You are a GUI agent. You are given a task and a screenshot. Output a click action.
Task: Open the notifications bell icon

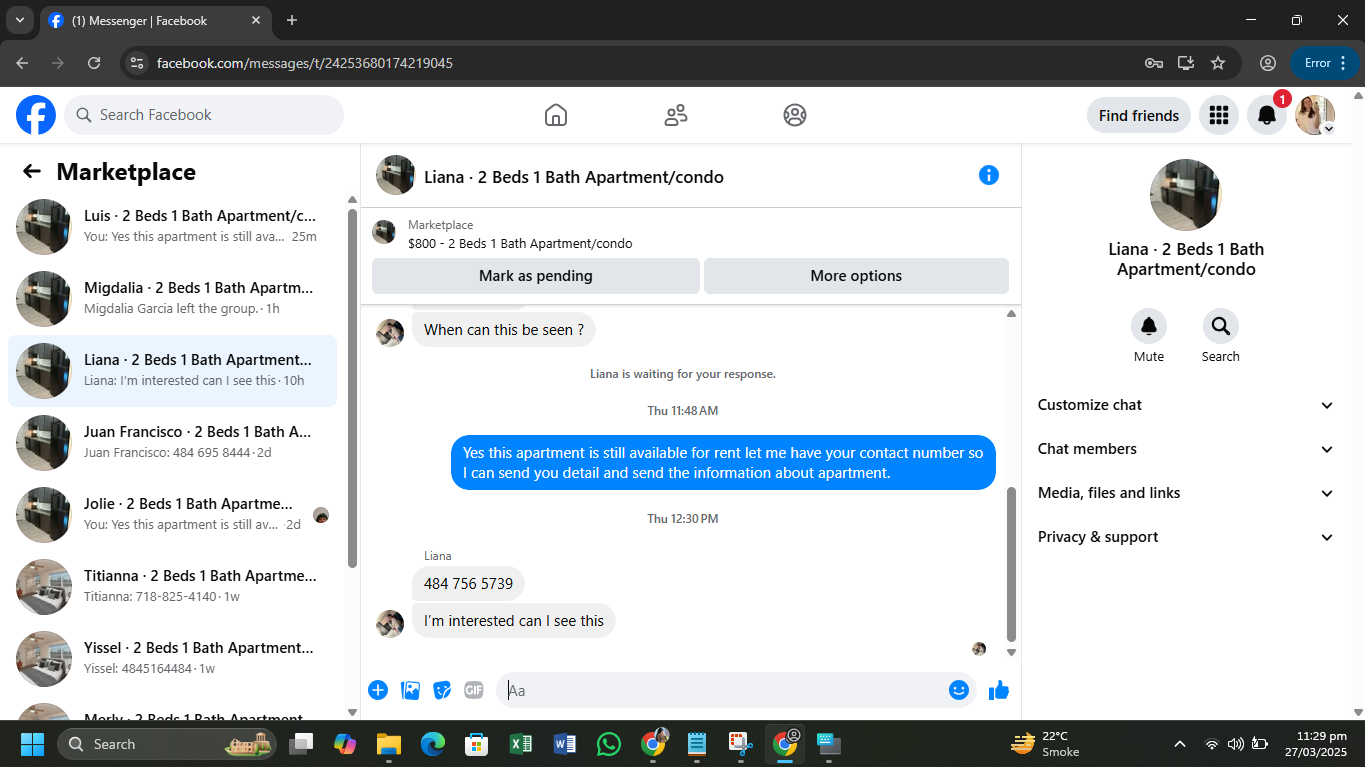(1267, 115)
